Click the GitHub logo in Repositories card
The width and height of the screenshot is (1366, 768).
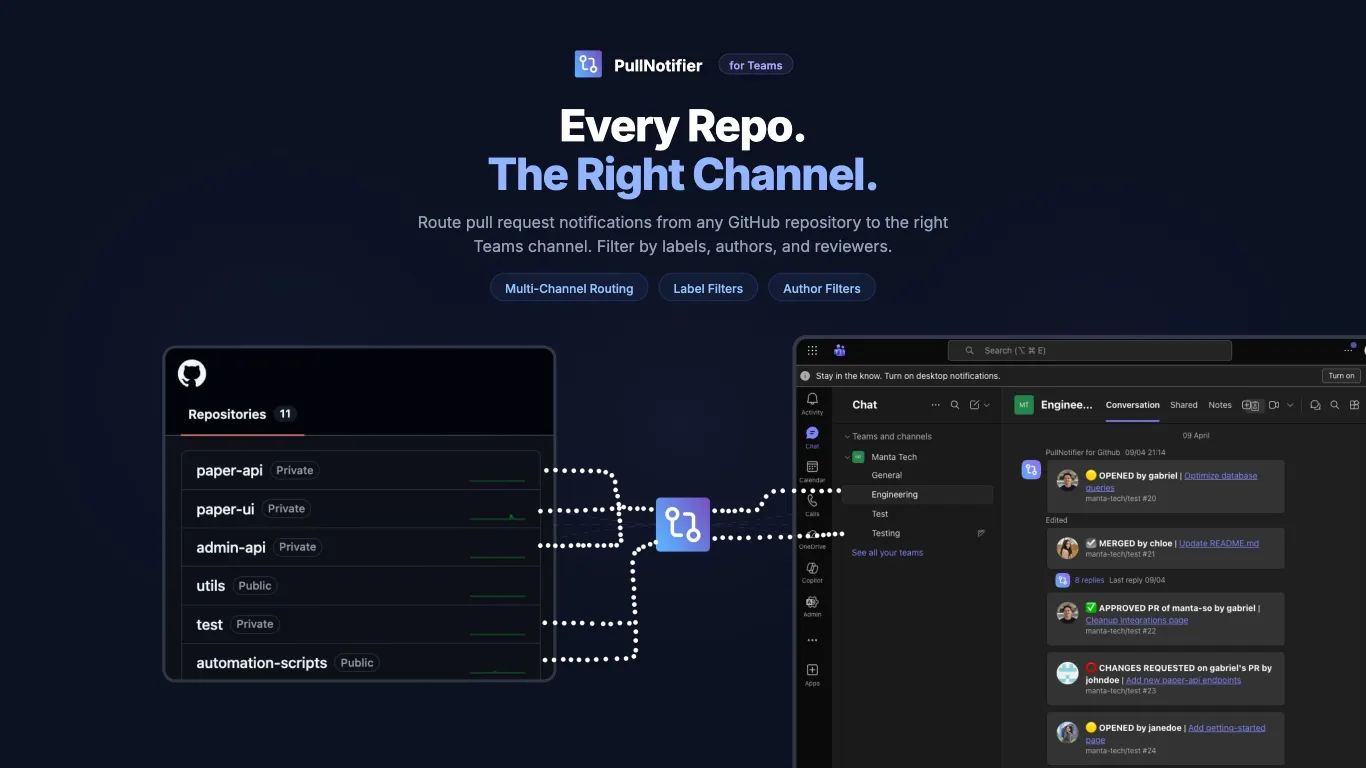(x=192, y=374)
